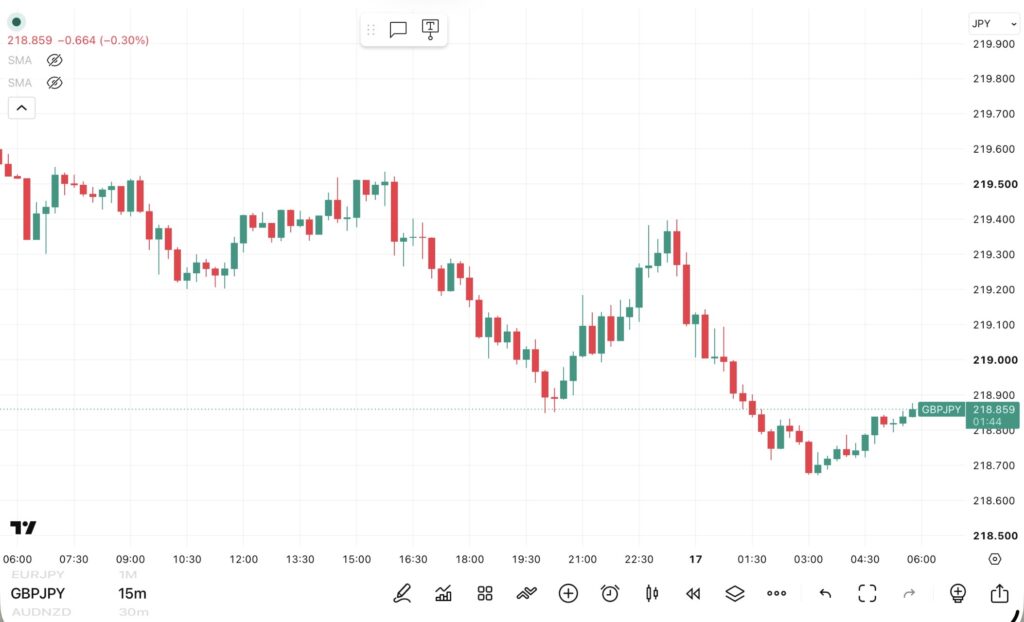Open the GBPJPY symbol selector
Screen dimensions: 1024x622
[38, 593]
